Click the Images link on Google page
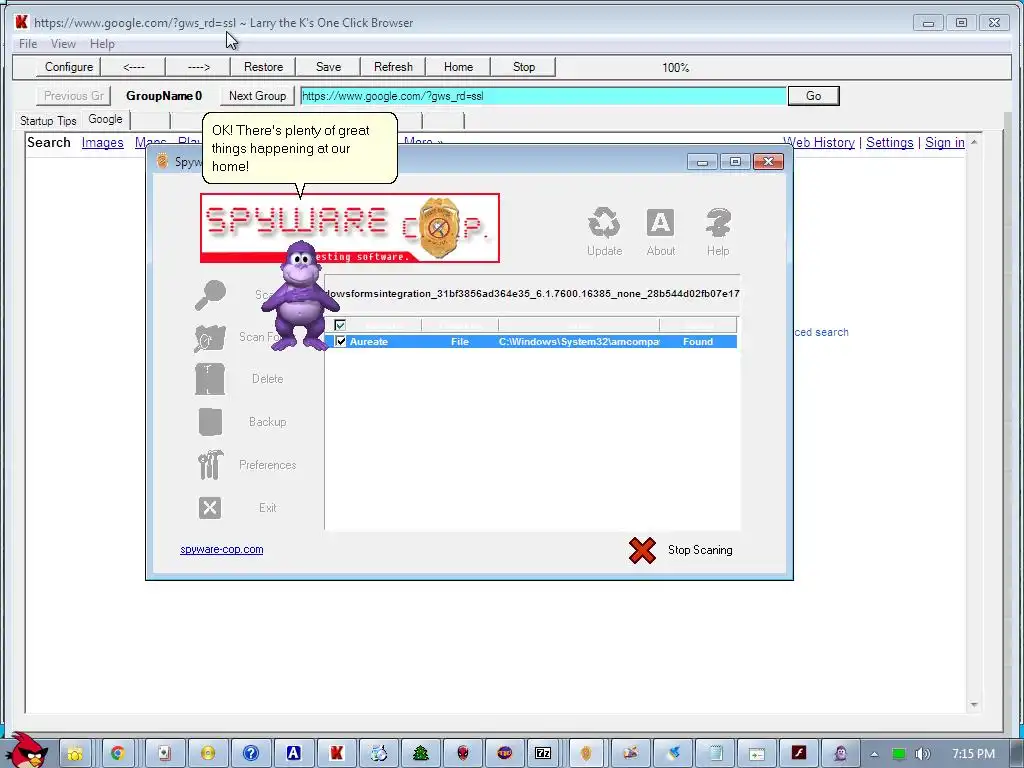Screen dimensions: 1024x768 (103, 142)
